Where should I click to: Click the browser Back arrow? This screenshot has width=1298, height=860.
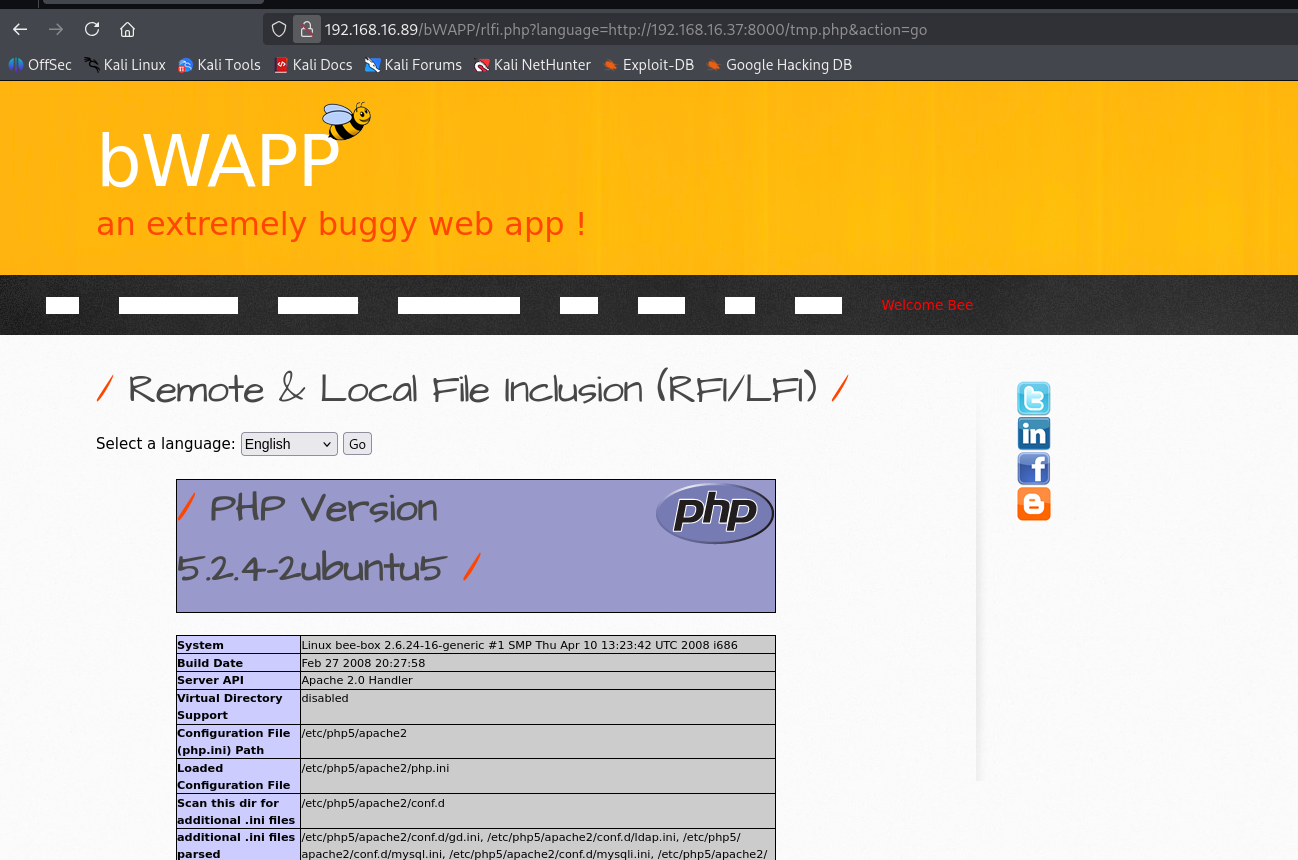pyautogui.click(x=20, y=29)
